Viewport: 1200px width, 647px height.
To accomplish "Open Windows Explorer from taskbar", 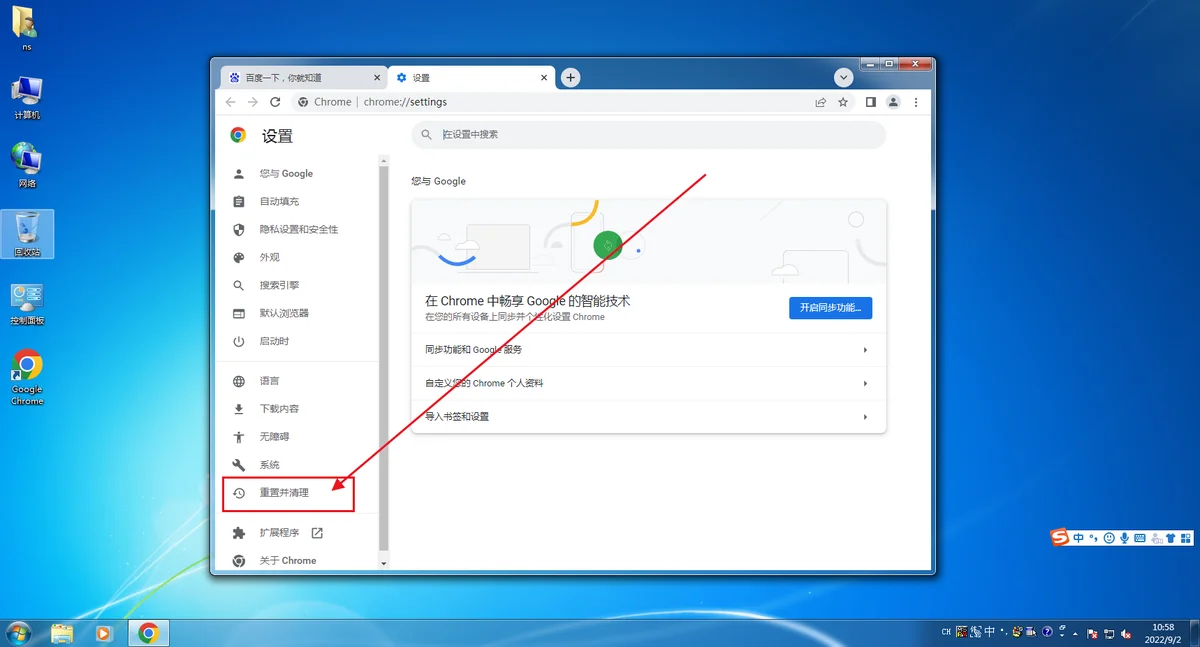I will click(62, 633).
